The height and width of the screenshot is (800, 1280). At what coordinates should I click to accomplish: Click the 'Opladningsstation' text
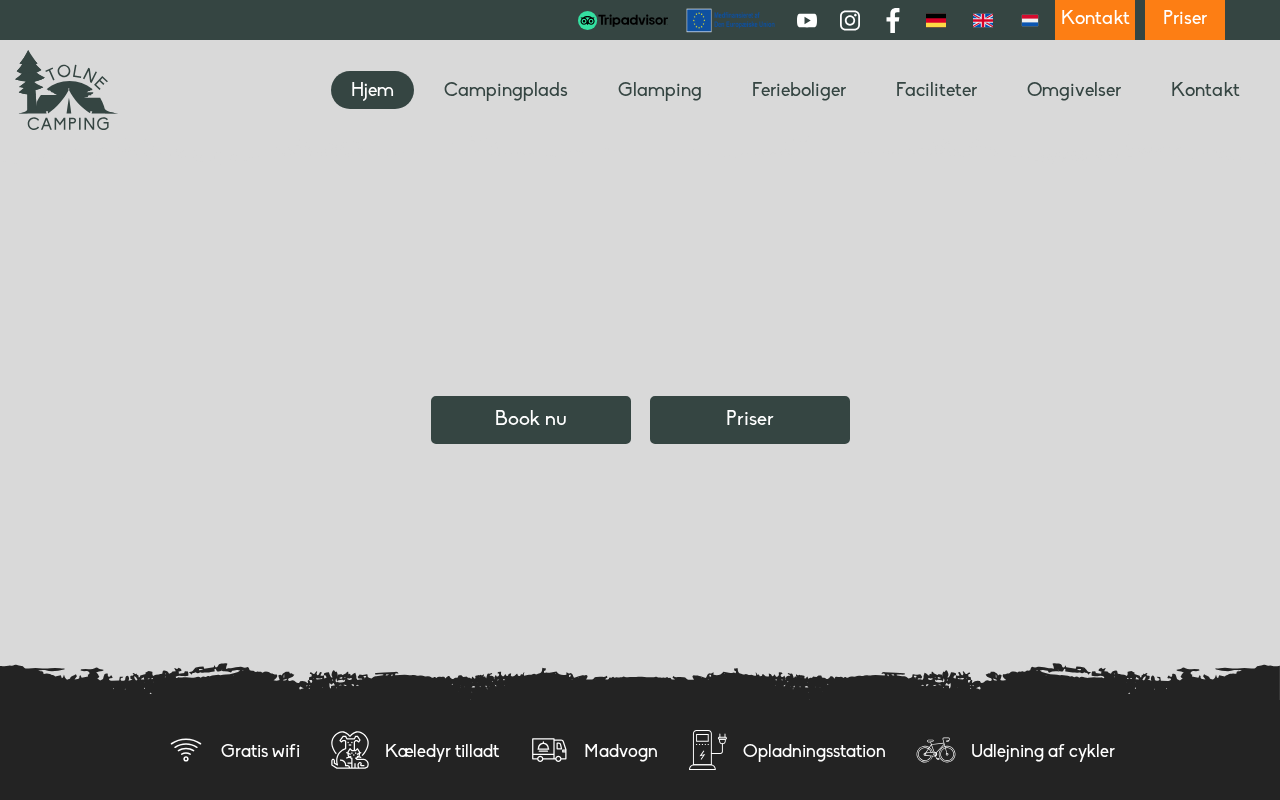814,751
